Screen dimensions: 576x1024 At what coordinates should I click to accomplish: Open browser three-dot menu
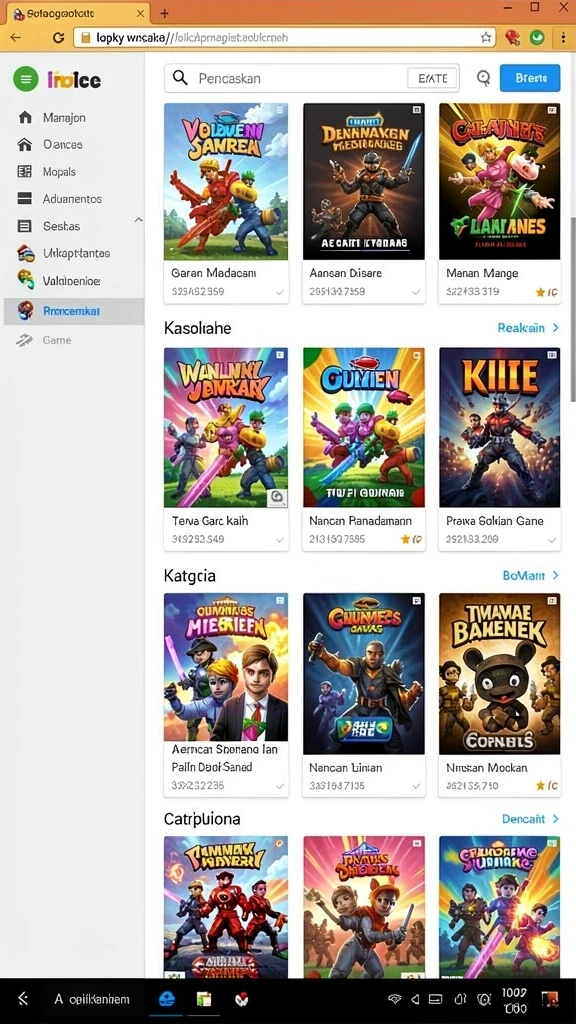pos(563,37)
